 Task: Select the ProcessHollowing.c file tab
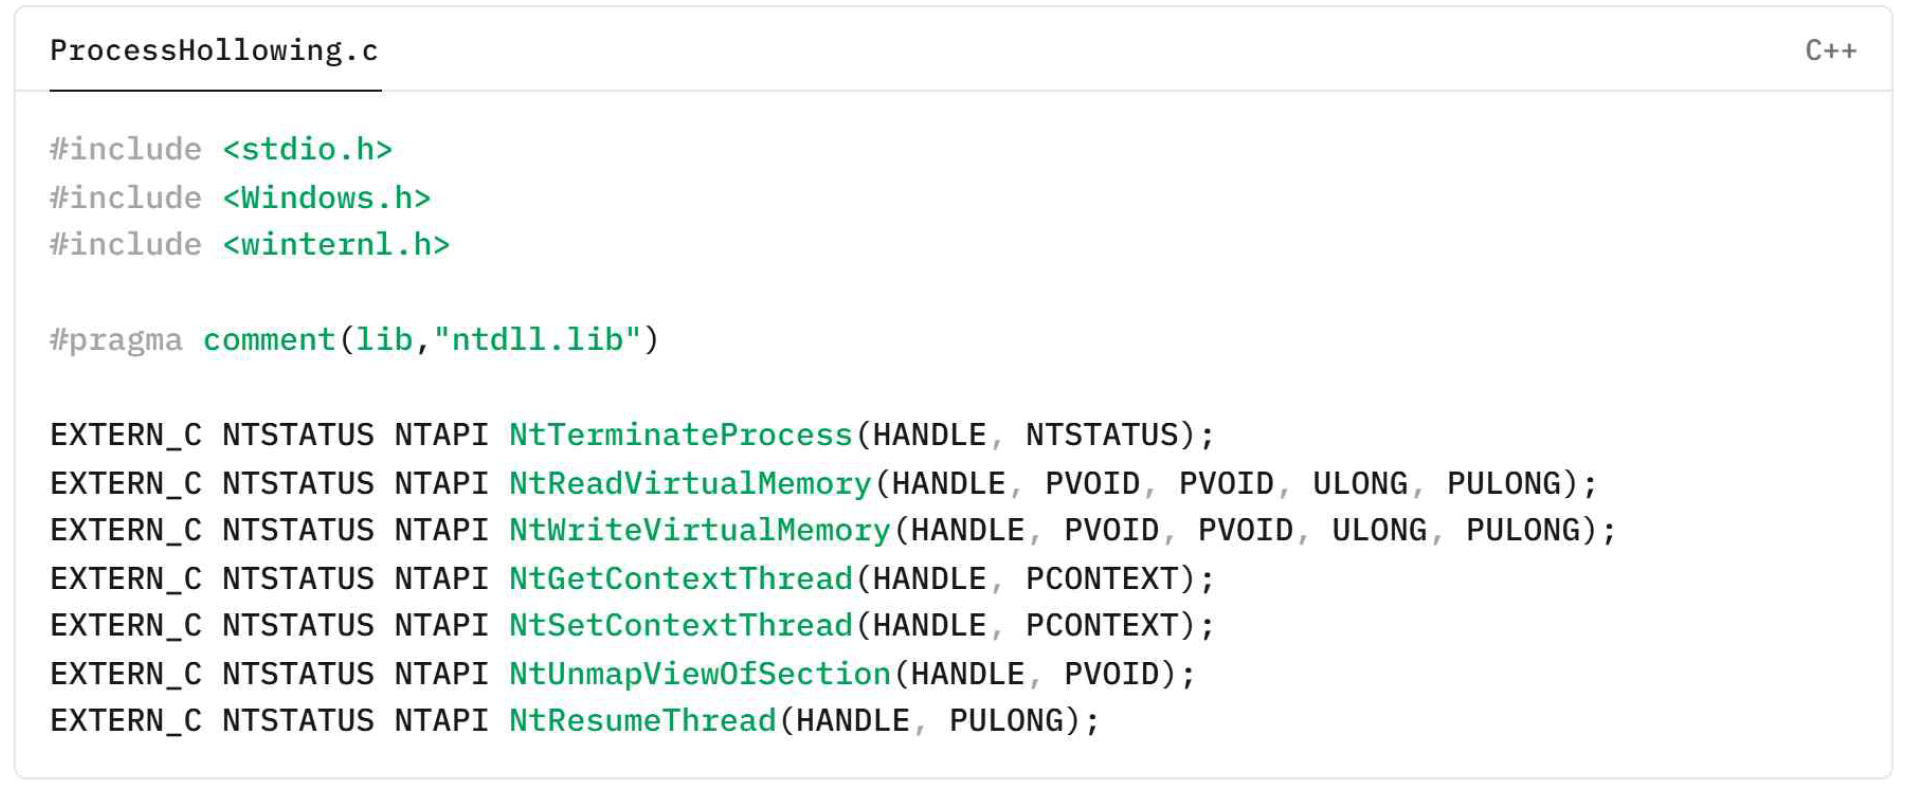pyautogui.click(x=214, y=51)
